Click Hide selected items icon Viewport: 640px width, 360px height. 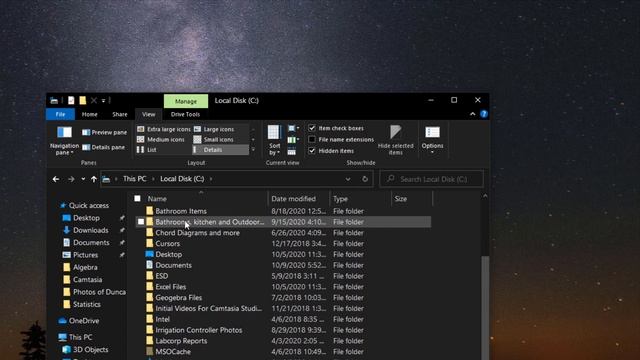[x=396, y=140]
